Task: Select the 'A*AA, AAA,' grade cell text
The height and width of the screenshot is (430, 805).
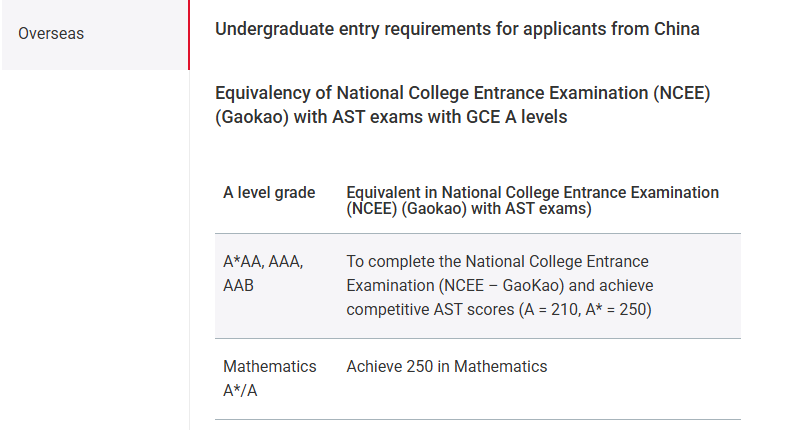Action: tap(263, 262)
